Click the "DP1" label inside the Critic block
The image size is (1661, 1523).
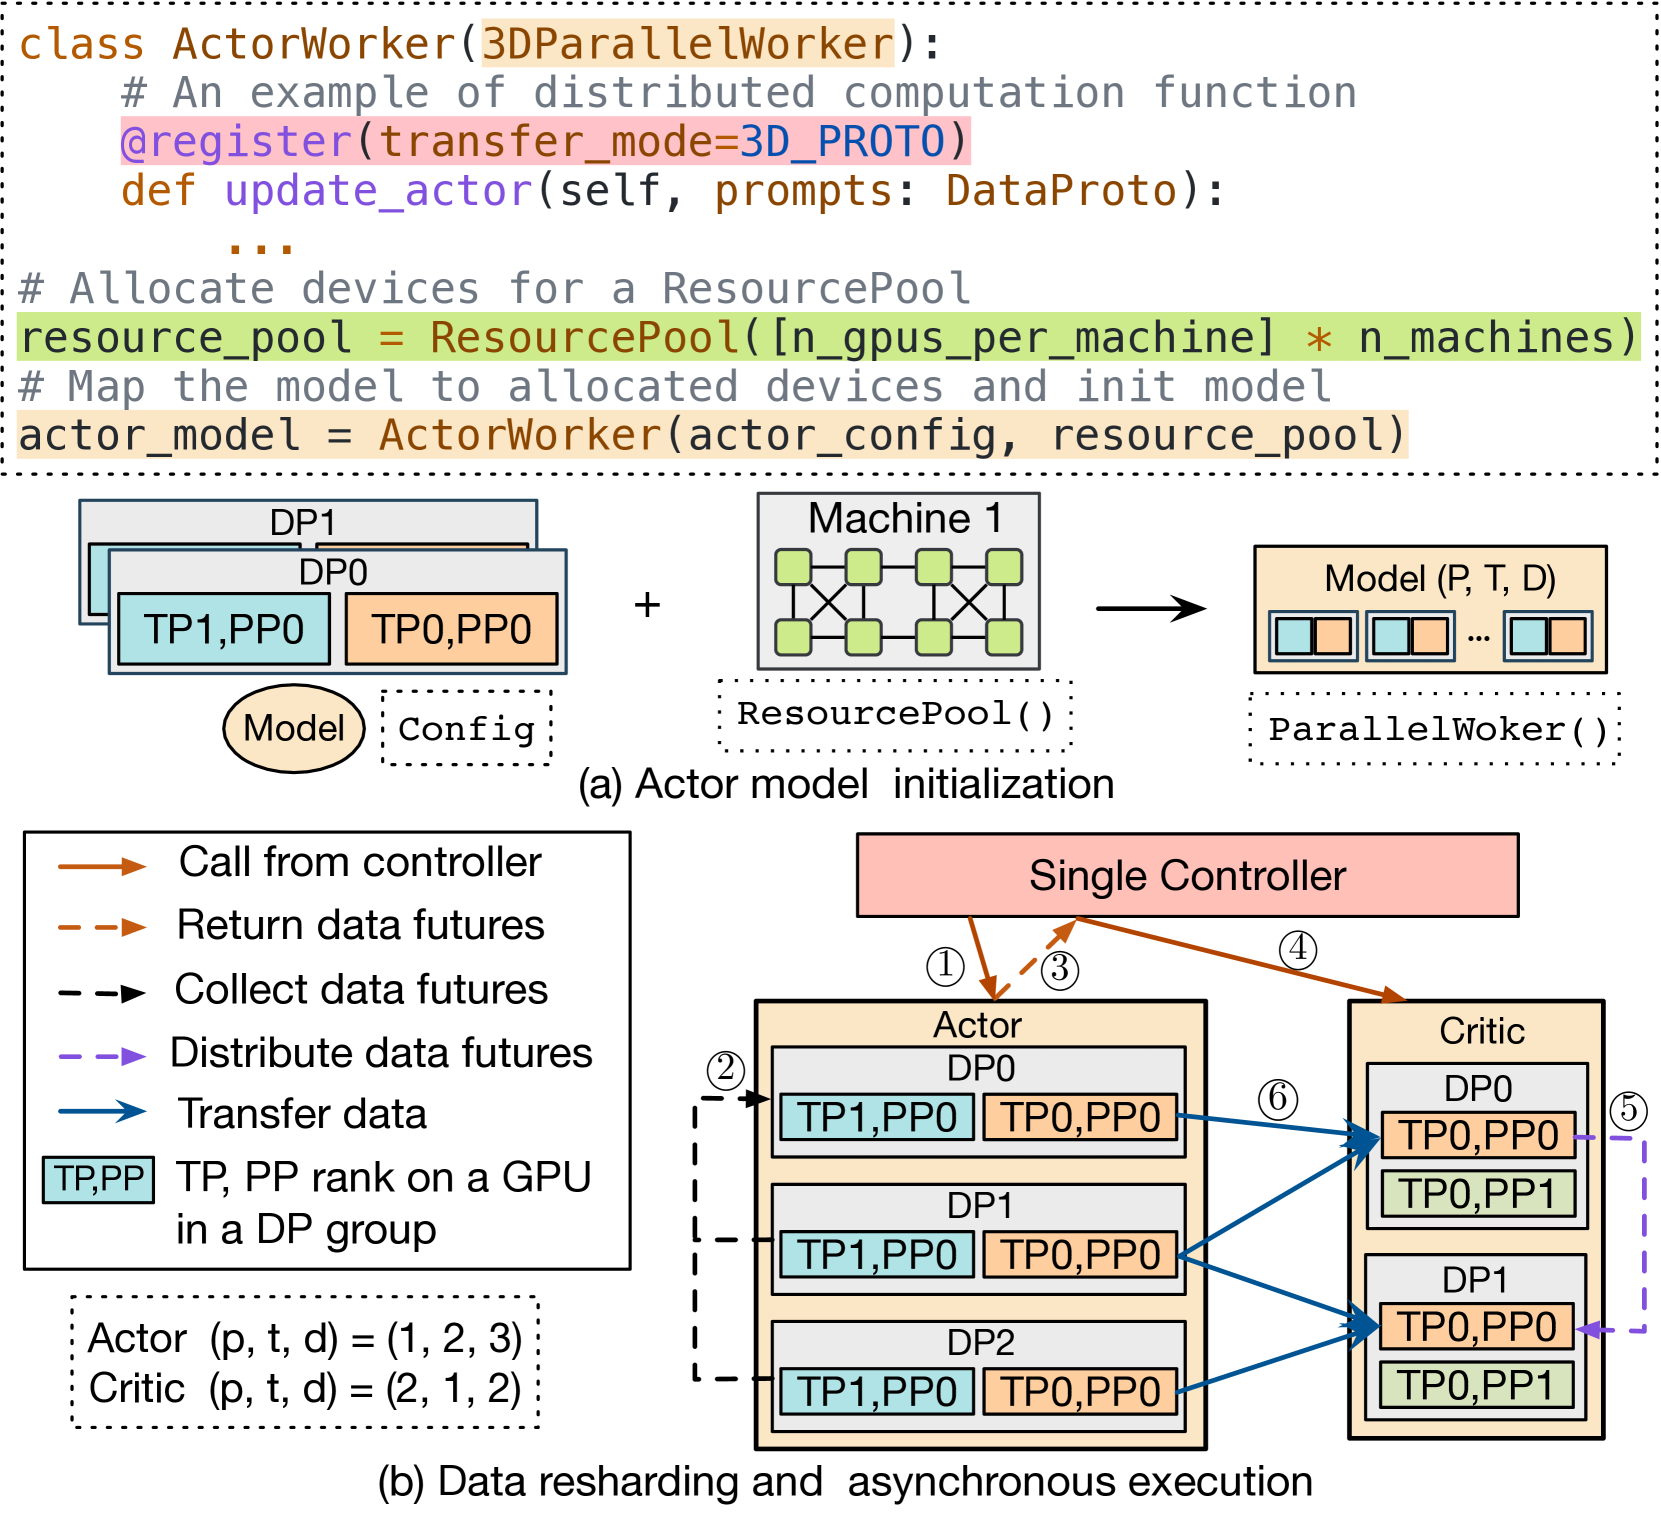click(x=1475, y=1279)
